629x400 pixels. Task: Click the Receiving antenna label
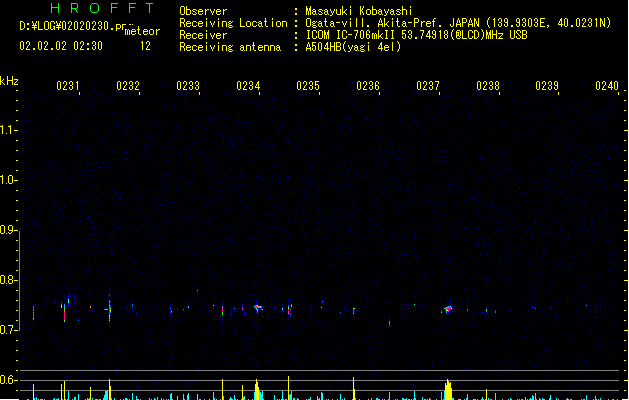click(230, 47)
